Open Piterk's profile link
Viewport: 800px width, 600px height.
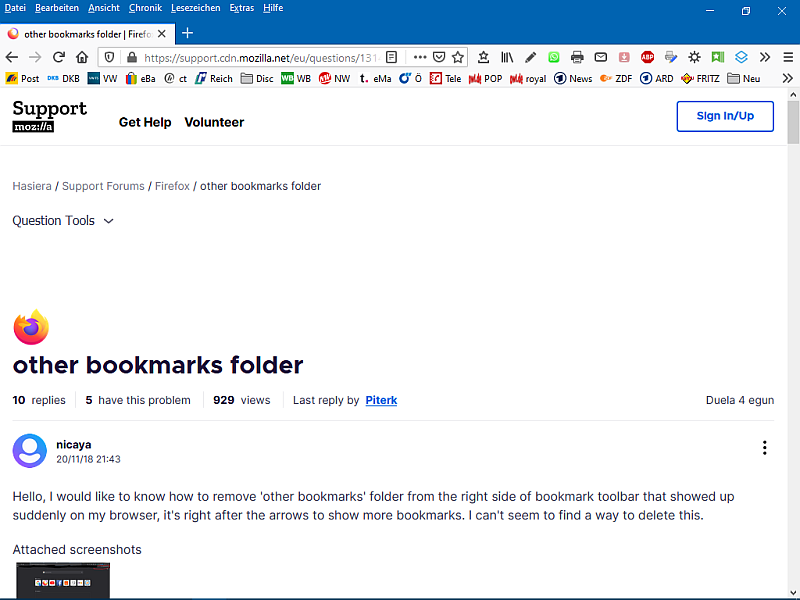(x=381, y=400)
